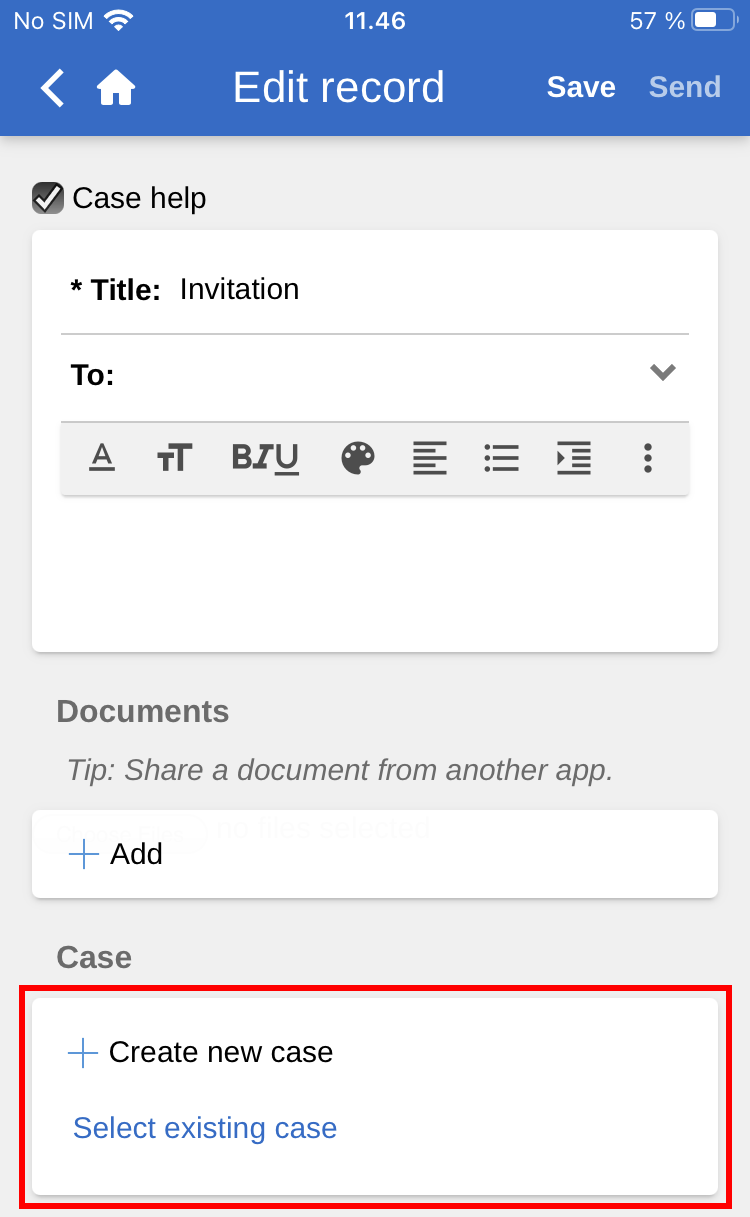The image size is (750, 1217).
Task: Open the font size tool
Action: (x=174, y=458)
